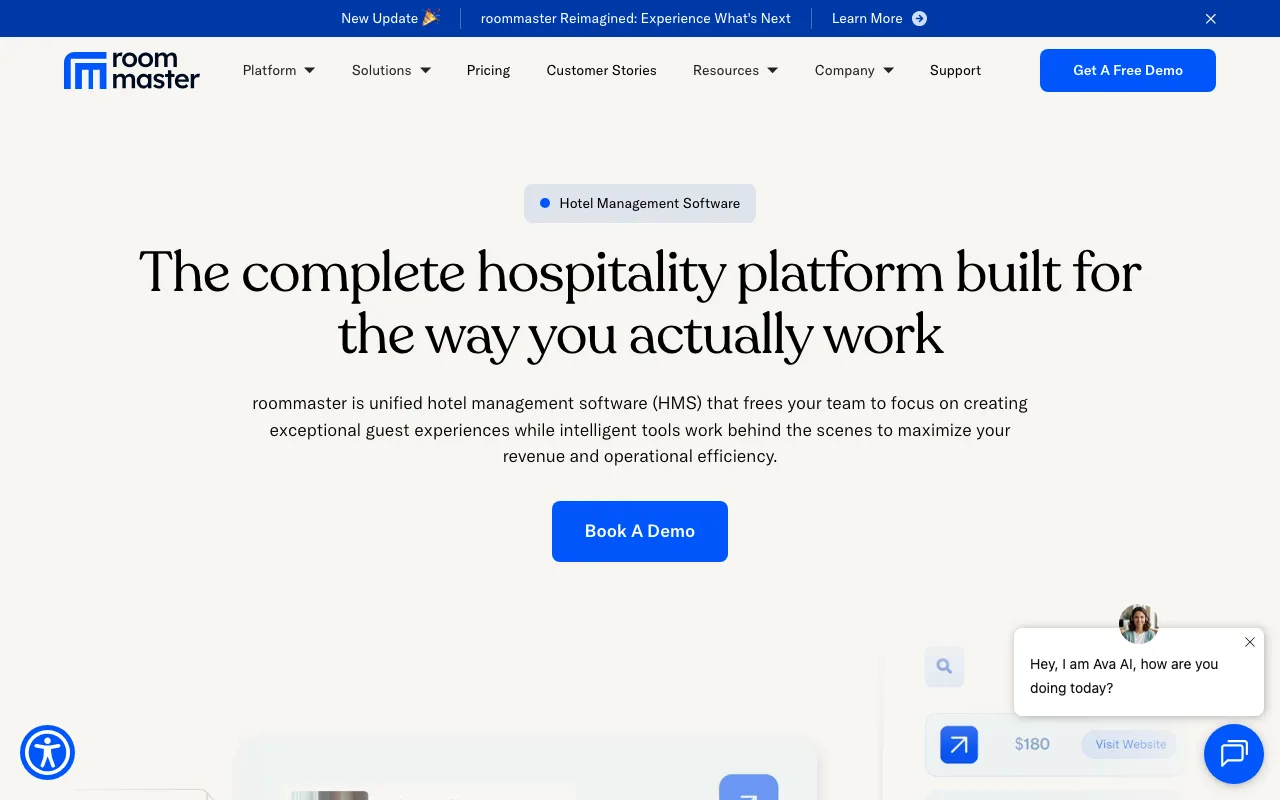Open the chat launcher icon
1280x800 pixels.
coord(1234,753)
